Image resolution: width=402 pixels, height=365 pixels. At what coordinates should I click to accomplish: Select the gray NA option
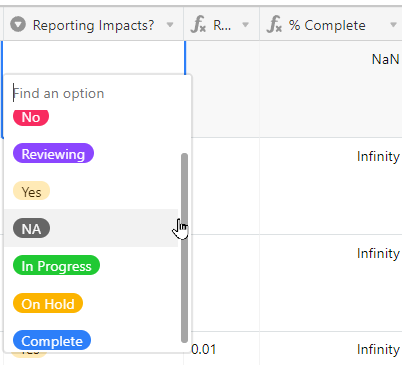tap(31, 228)
